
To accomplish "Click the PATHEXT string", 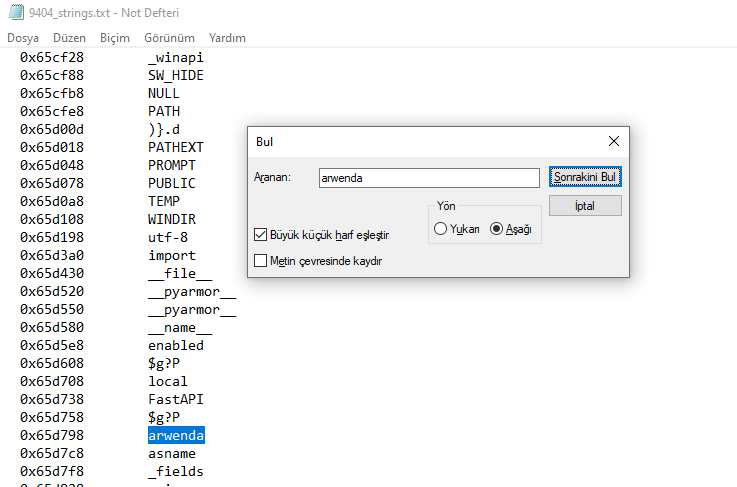I will 176,147.
